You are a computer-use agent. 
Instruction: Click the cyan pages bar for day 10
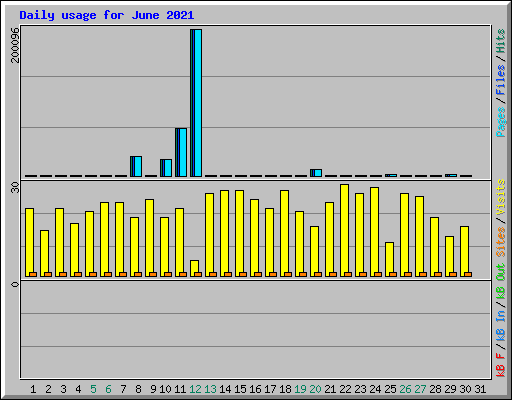tap(168, 168)
